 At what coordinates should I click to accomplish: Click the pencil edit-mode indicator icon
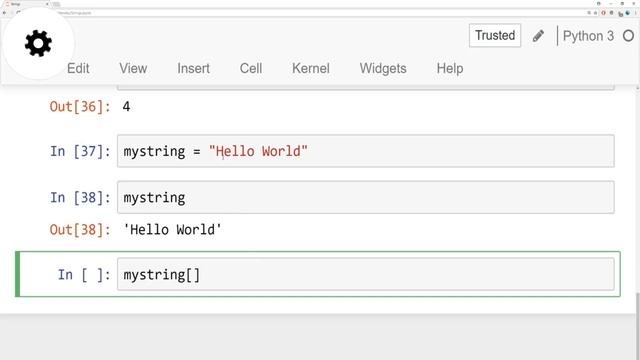point(538,36)
